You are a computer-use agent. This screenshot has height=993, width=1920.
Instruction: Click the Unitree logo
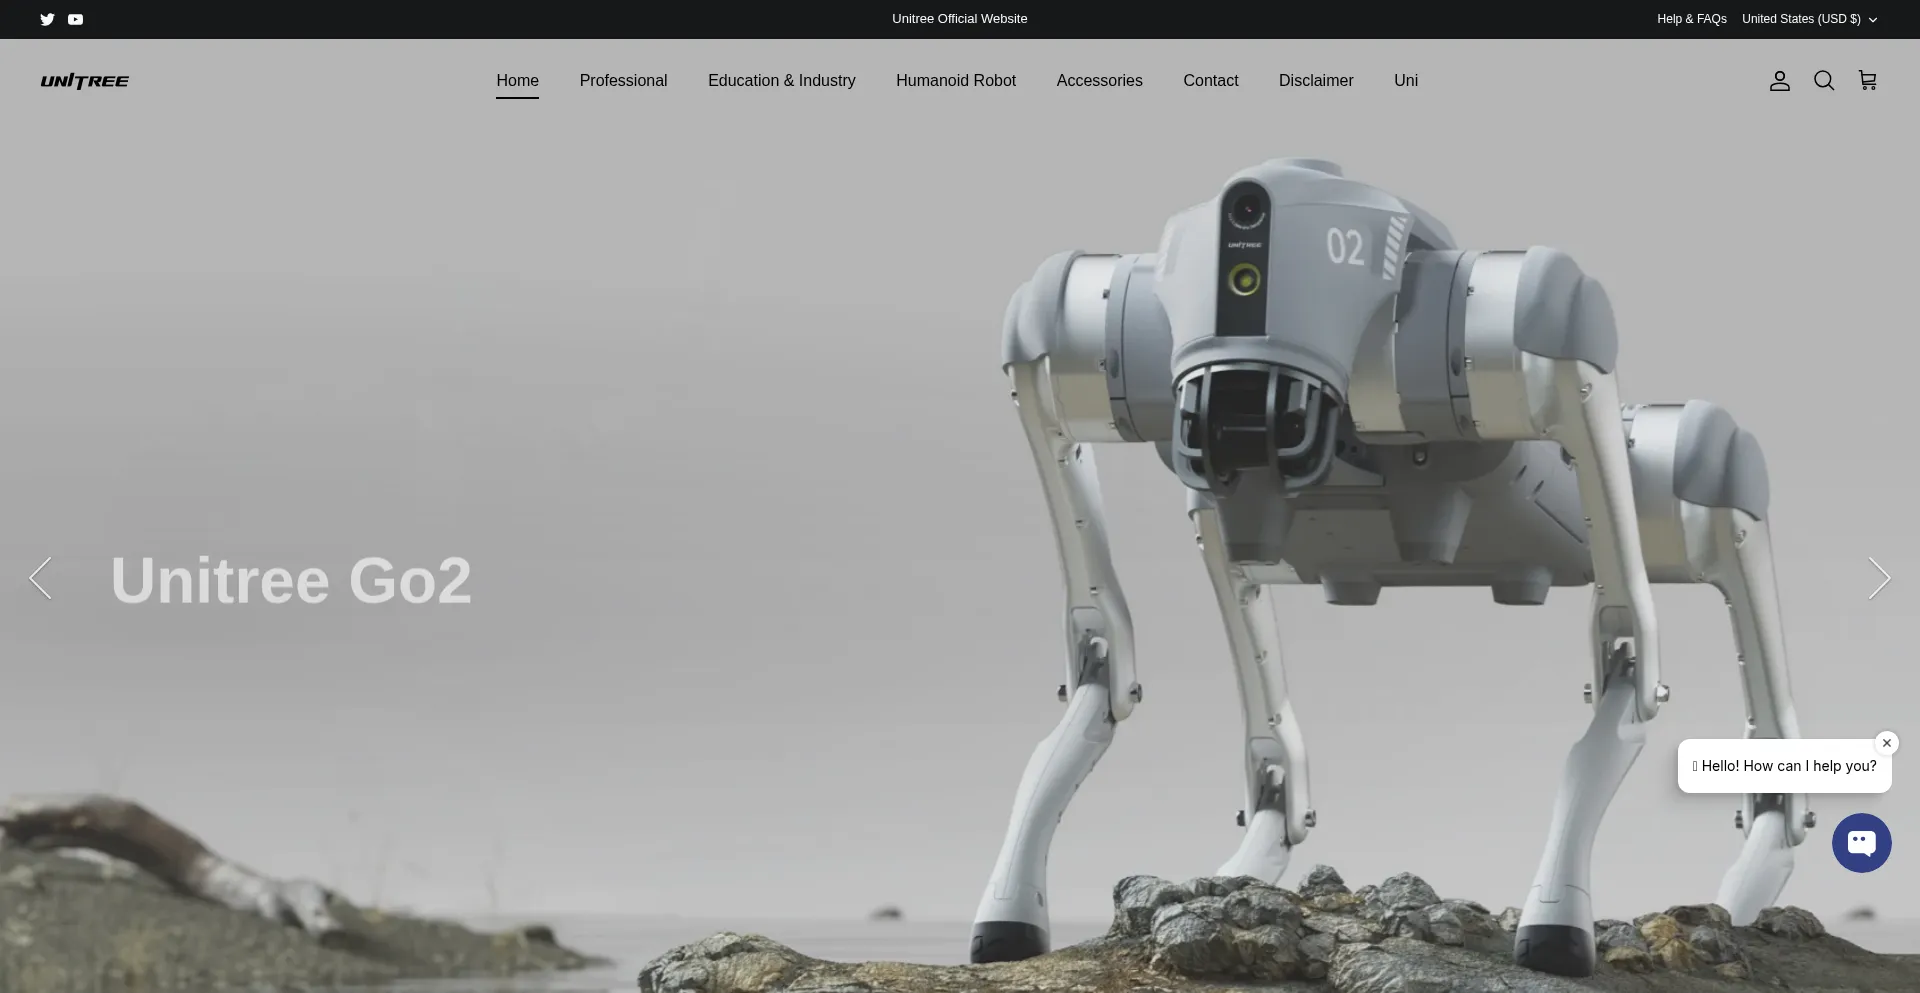pyautogui.click(x=85, y=81)
